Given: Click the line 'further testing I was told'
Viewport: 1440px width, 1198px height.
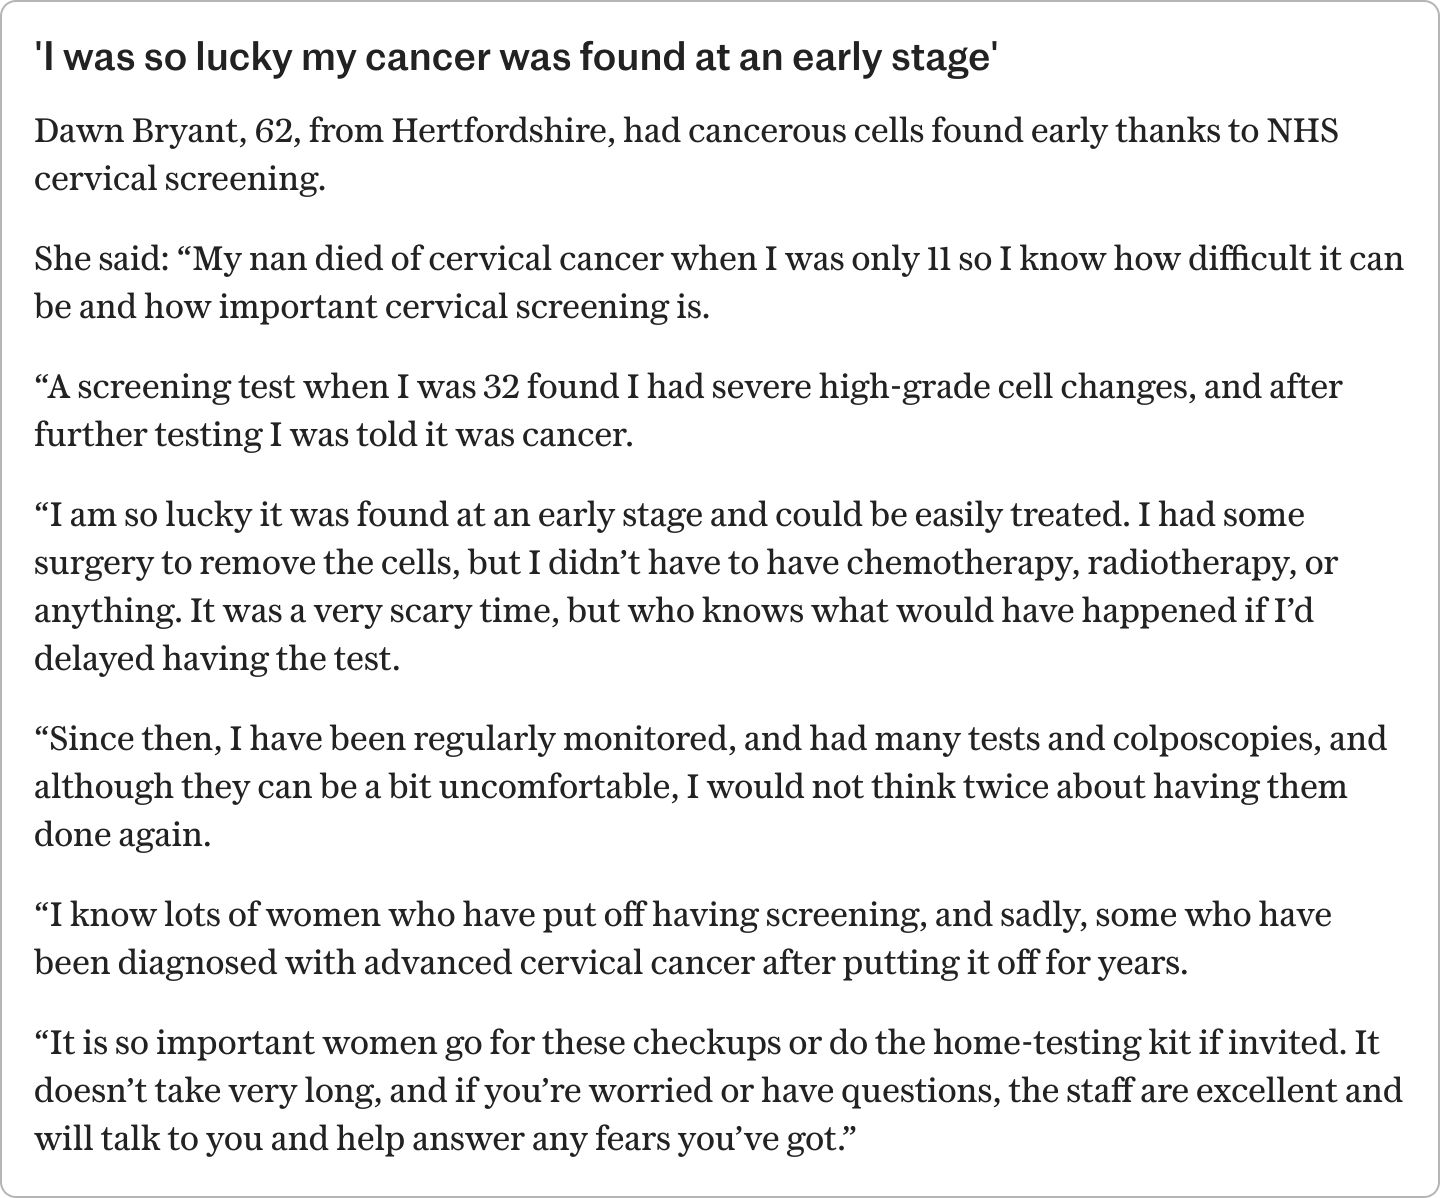Looking at the screenshot, I should (334, 435).
